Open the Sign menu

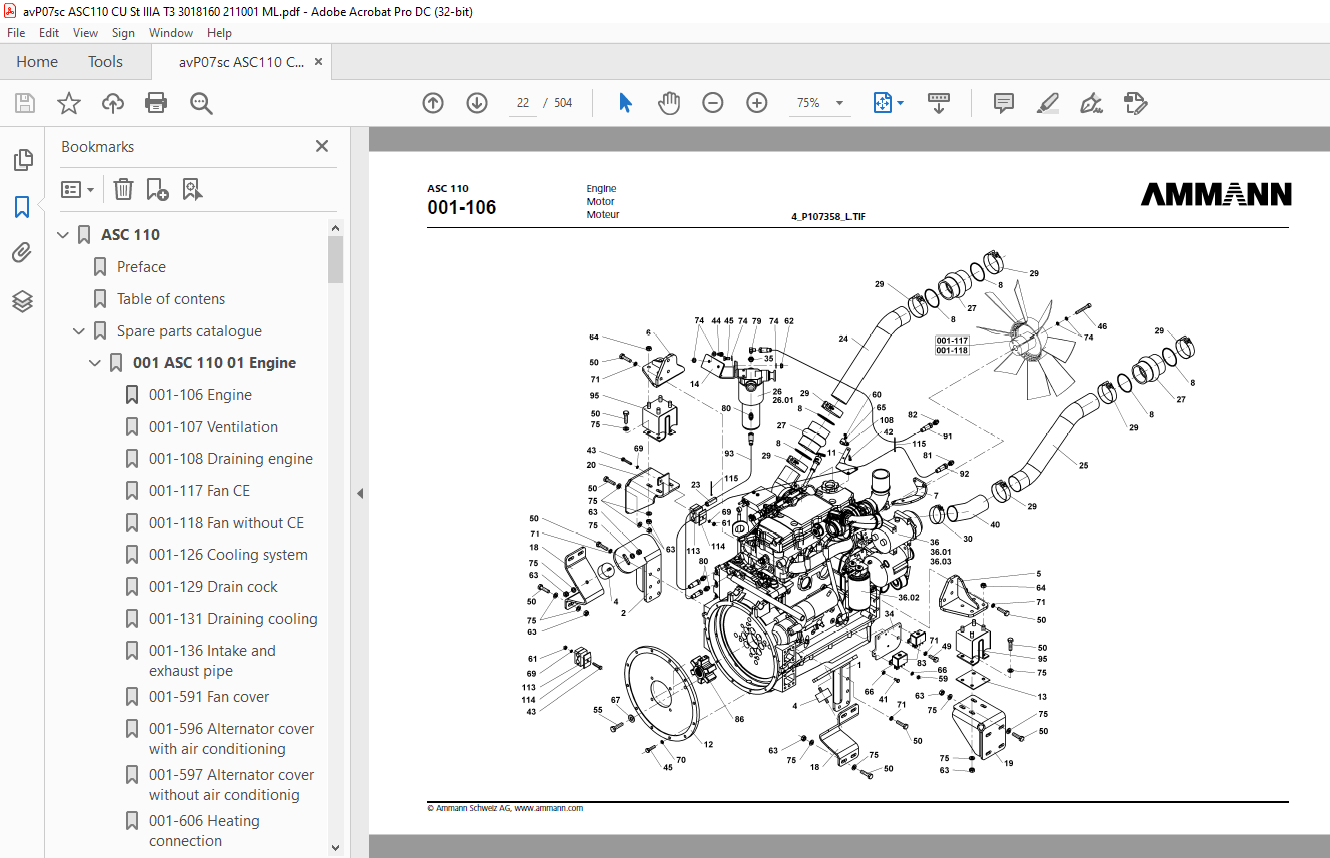coord(123,33)
